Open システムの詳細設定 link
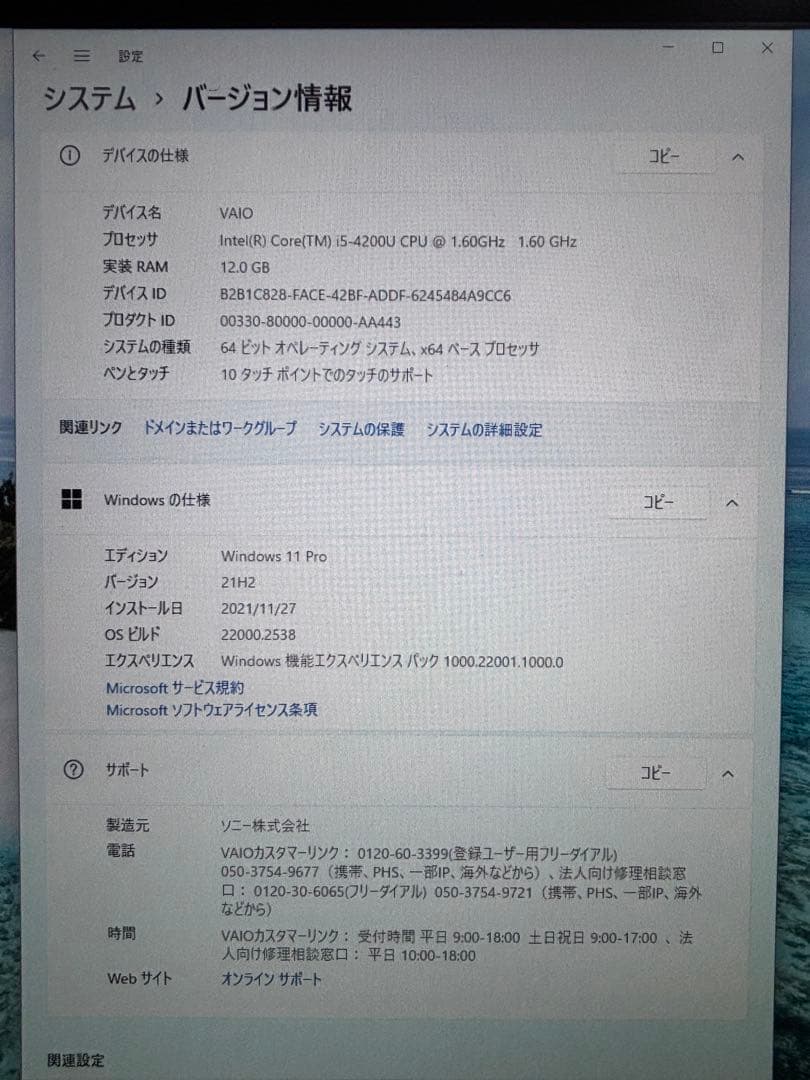This screenshot has width=810, height=1080. pos(483,429)
